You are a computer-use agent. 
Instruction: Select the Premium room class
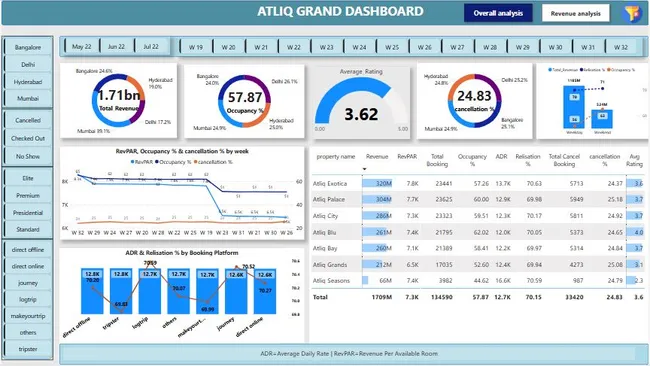point(28,195)
